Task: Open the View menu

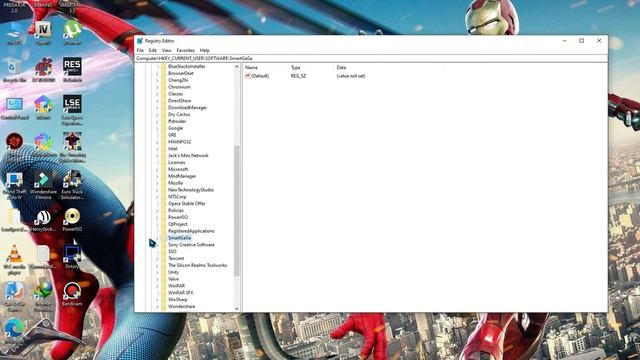Action: click(166, 50)
